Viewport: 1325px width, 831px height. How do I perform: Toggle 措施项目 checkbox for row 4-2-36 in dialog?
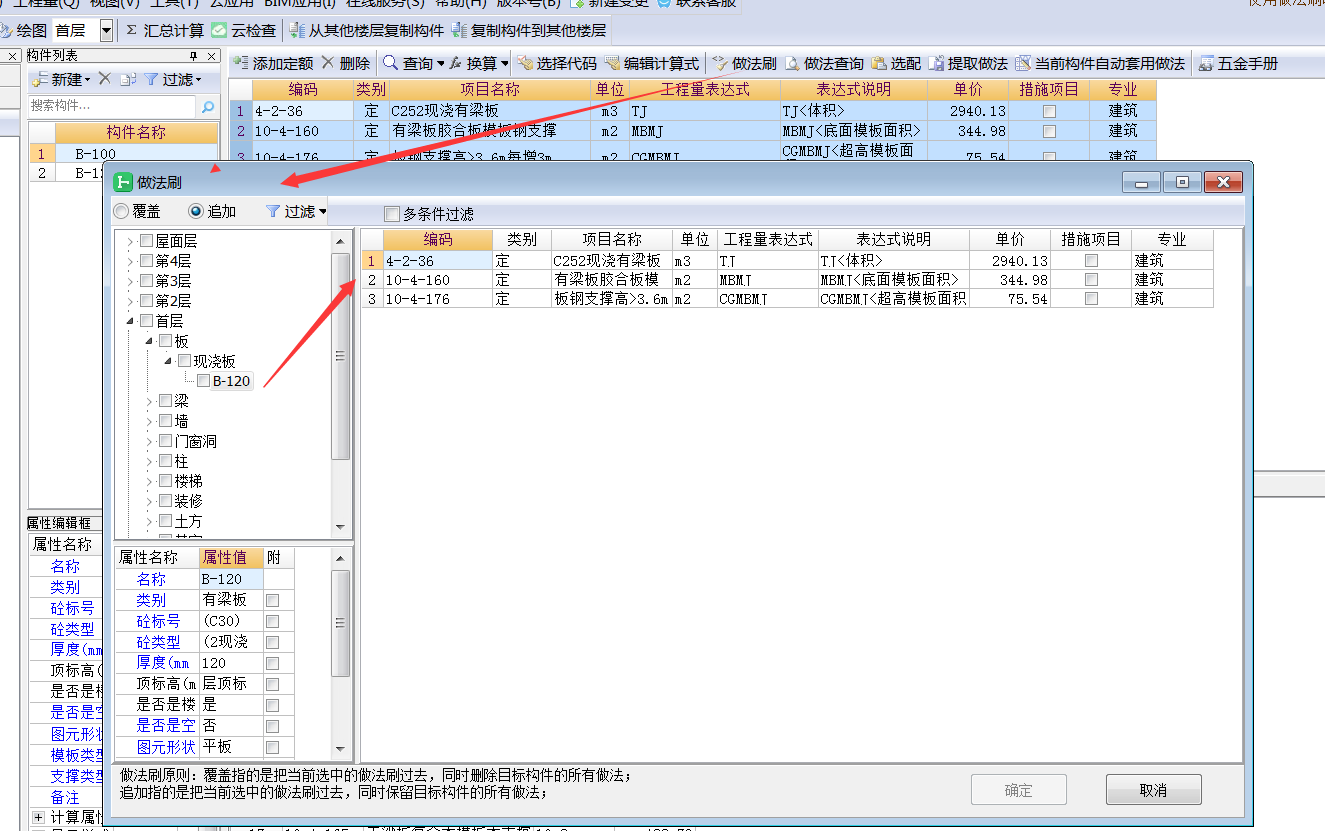(x=1091, y=260)
